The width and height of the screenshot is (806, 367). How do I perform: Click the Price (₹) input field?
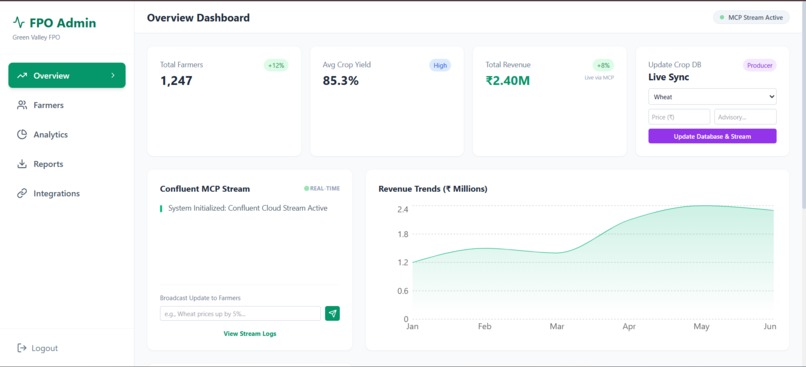point(679,117)
